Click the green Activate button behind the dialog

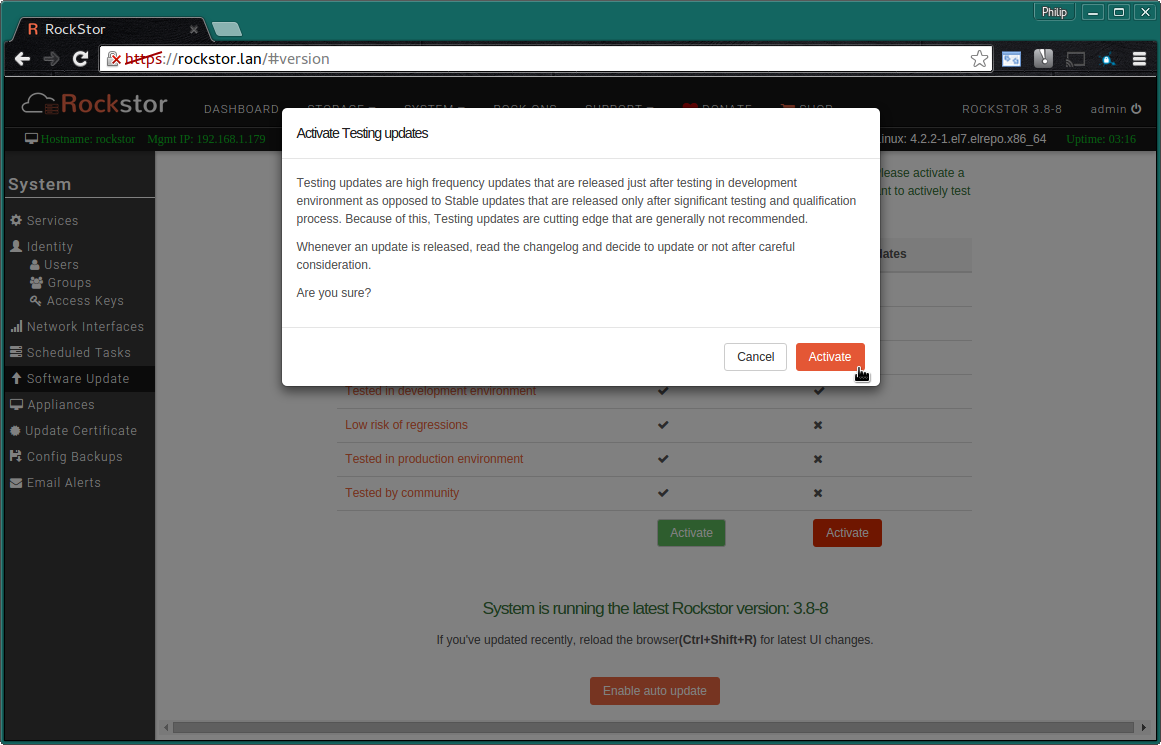click(692, 533)
